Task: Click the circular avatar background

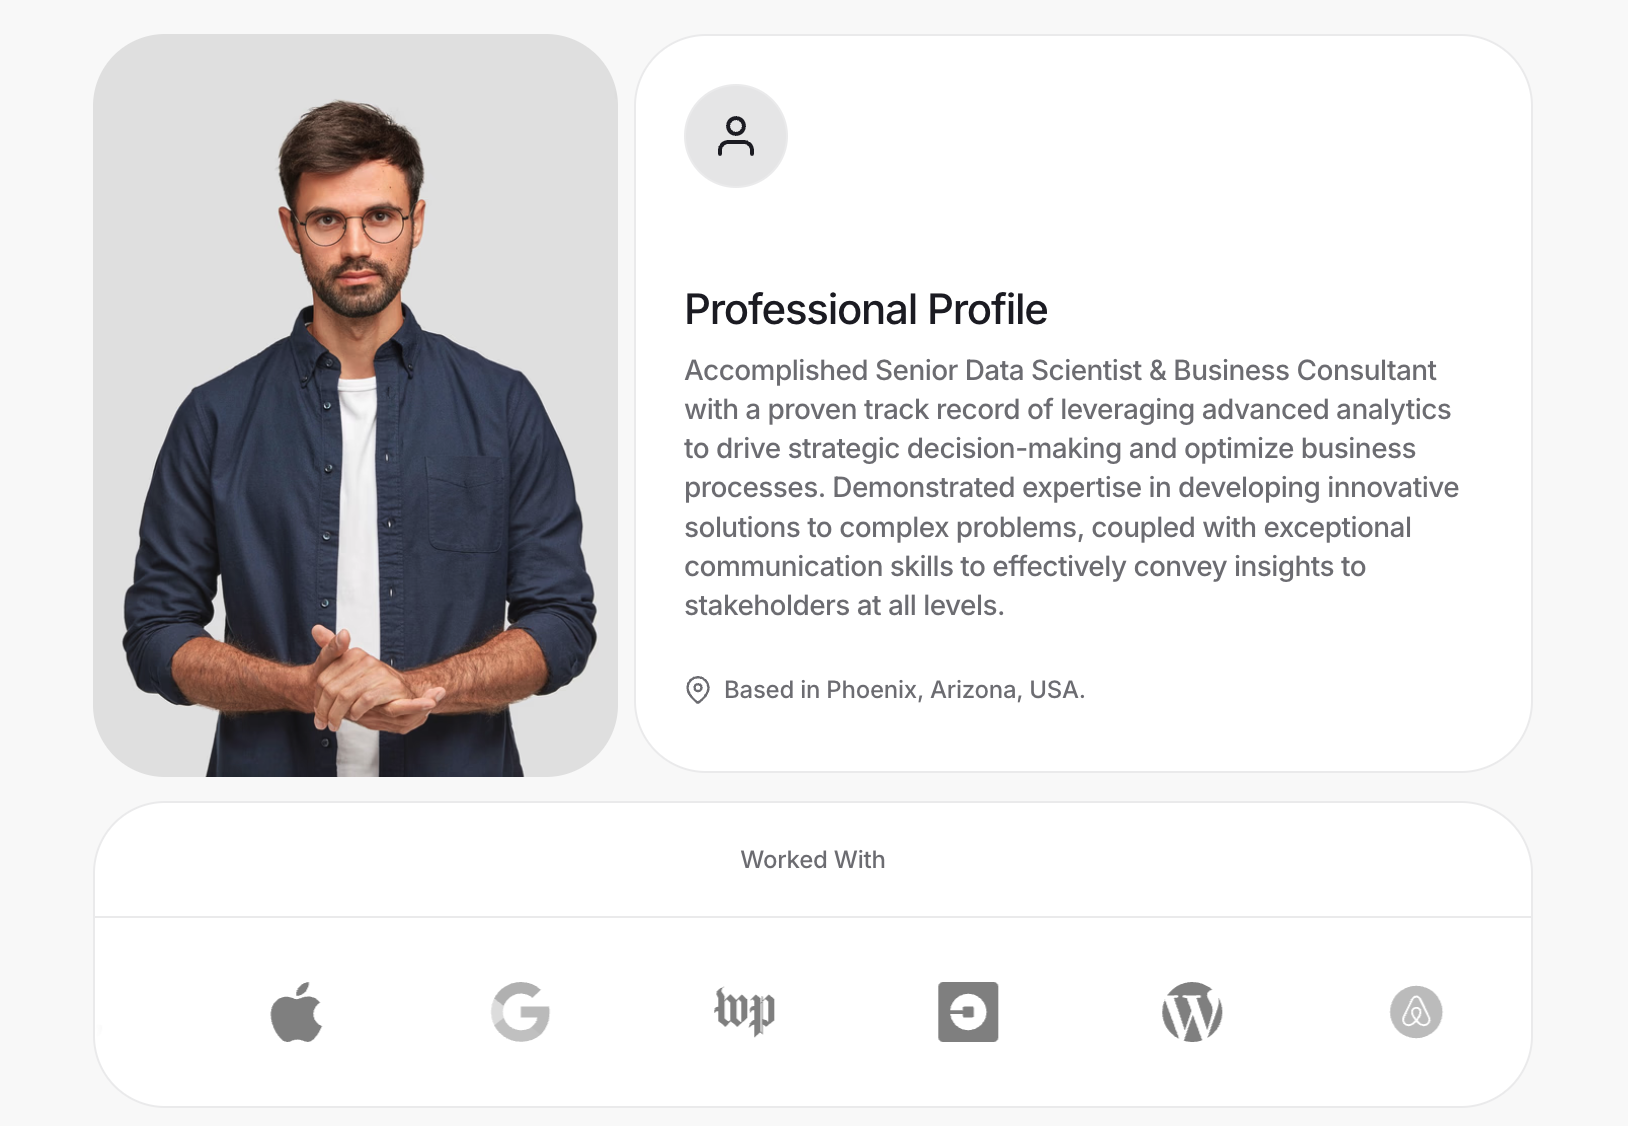Action: (x=736, y=136)
